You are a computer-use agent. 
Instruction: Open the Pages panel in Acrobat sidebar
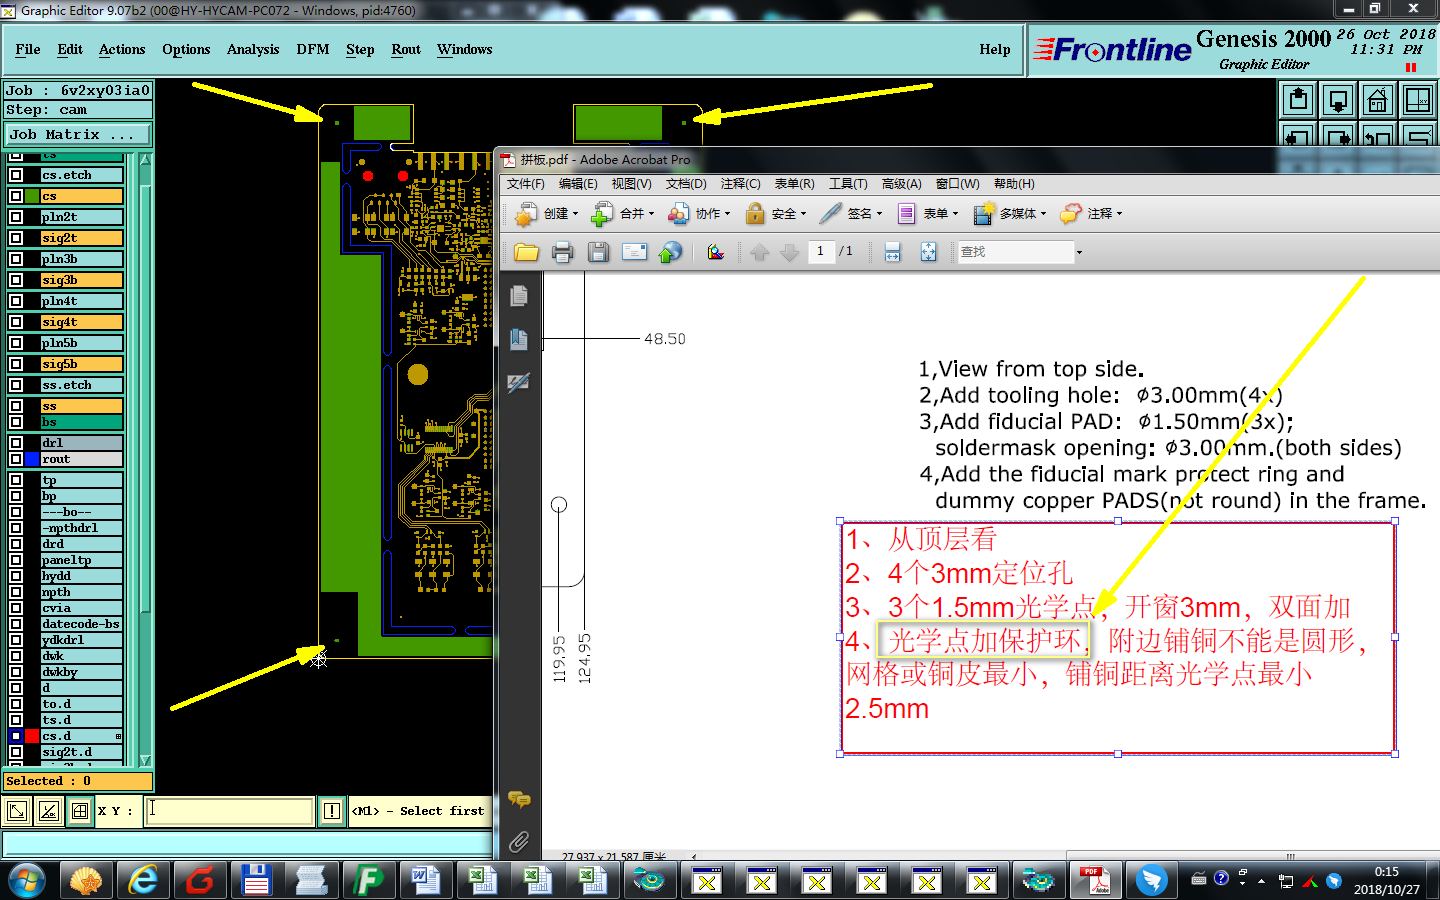pos(518,296)
